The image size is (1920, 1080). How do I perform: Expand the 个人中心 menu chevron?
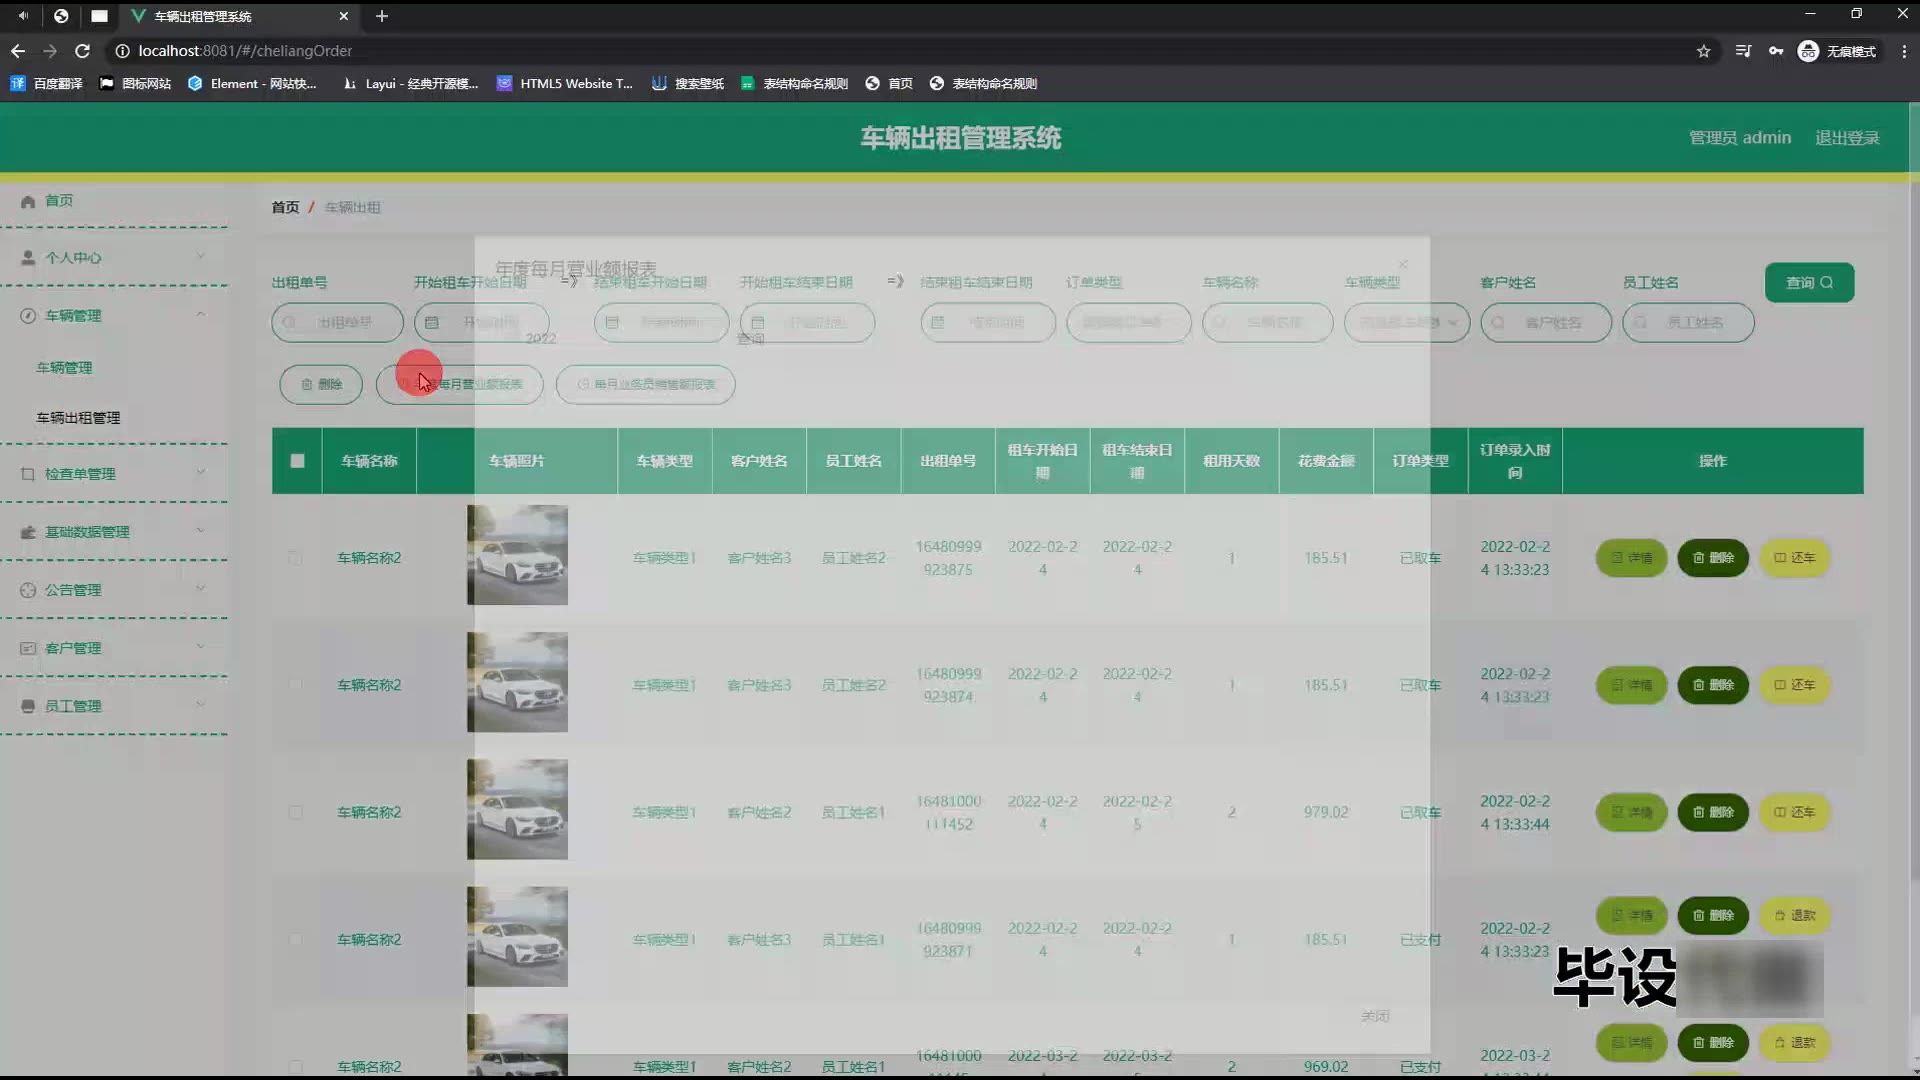(x=200, y=257)
